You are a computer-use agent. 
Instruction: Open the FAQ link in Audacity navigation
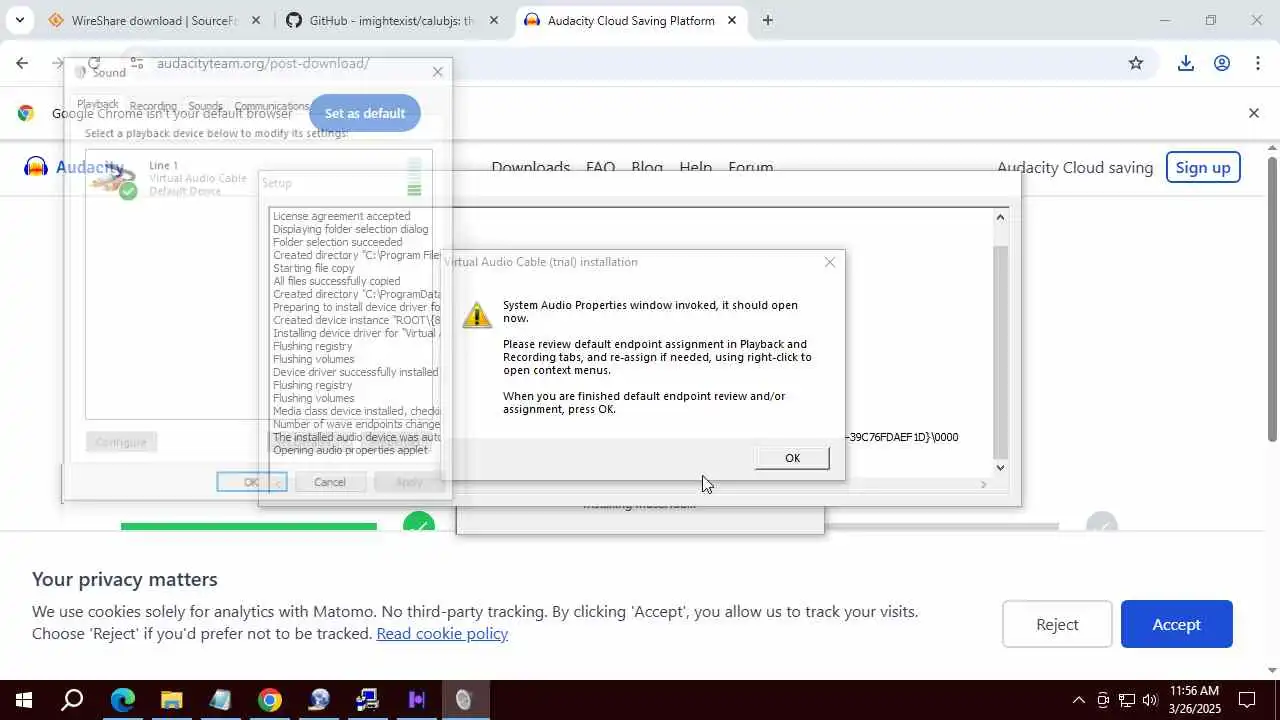point(600,168)
